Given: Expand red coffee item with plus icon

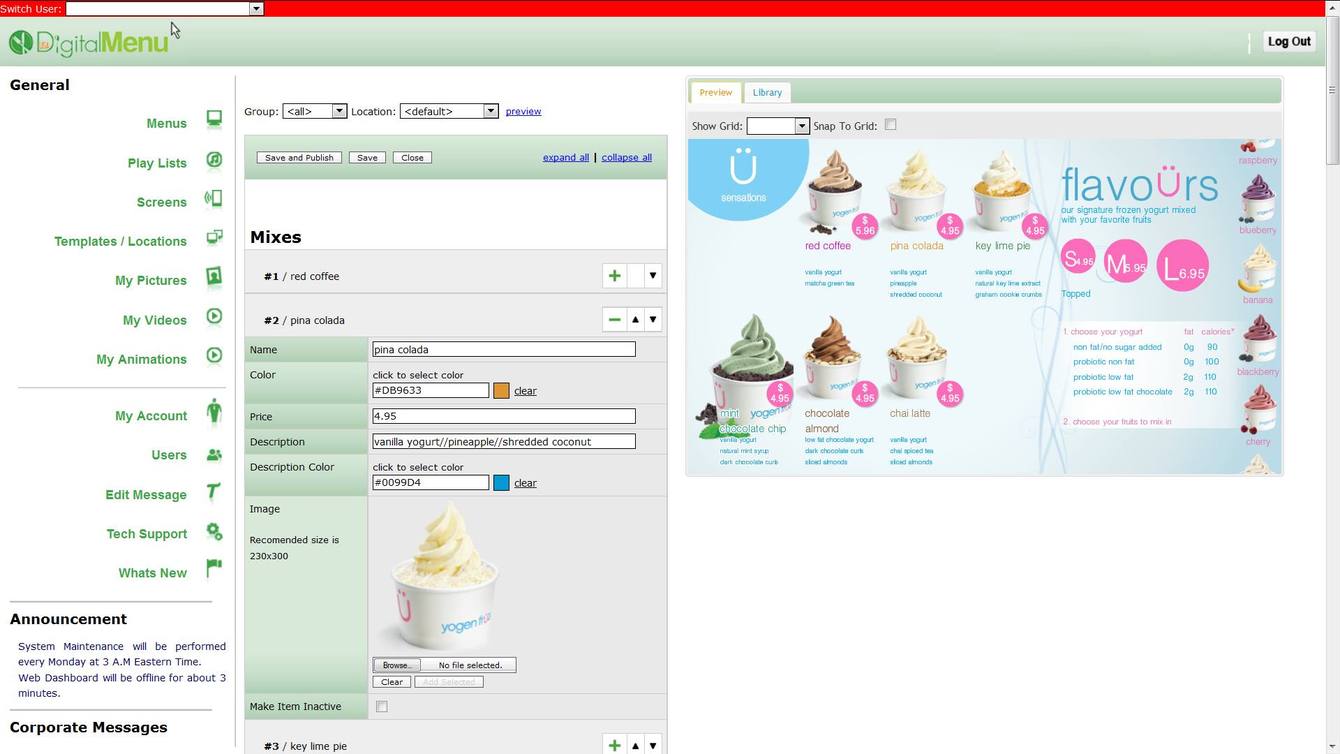Looking at the screenshot, I should point(615,276).
